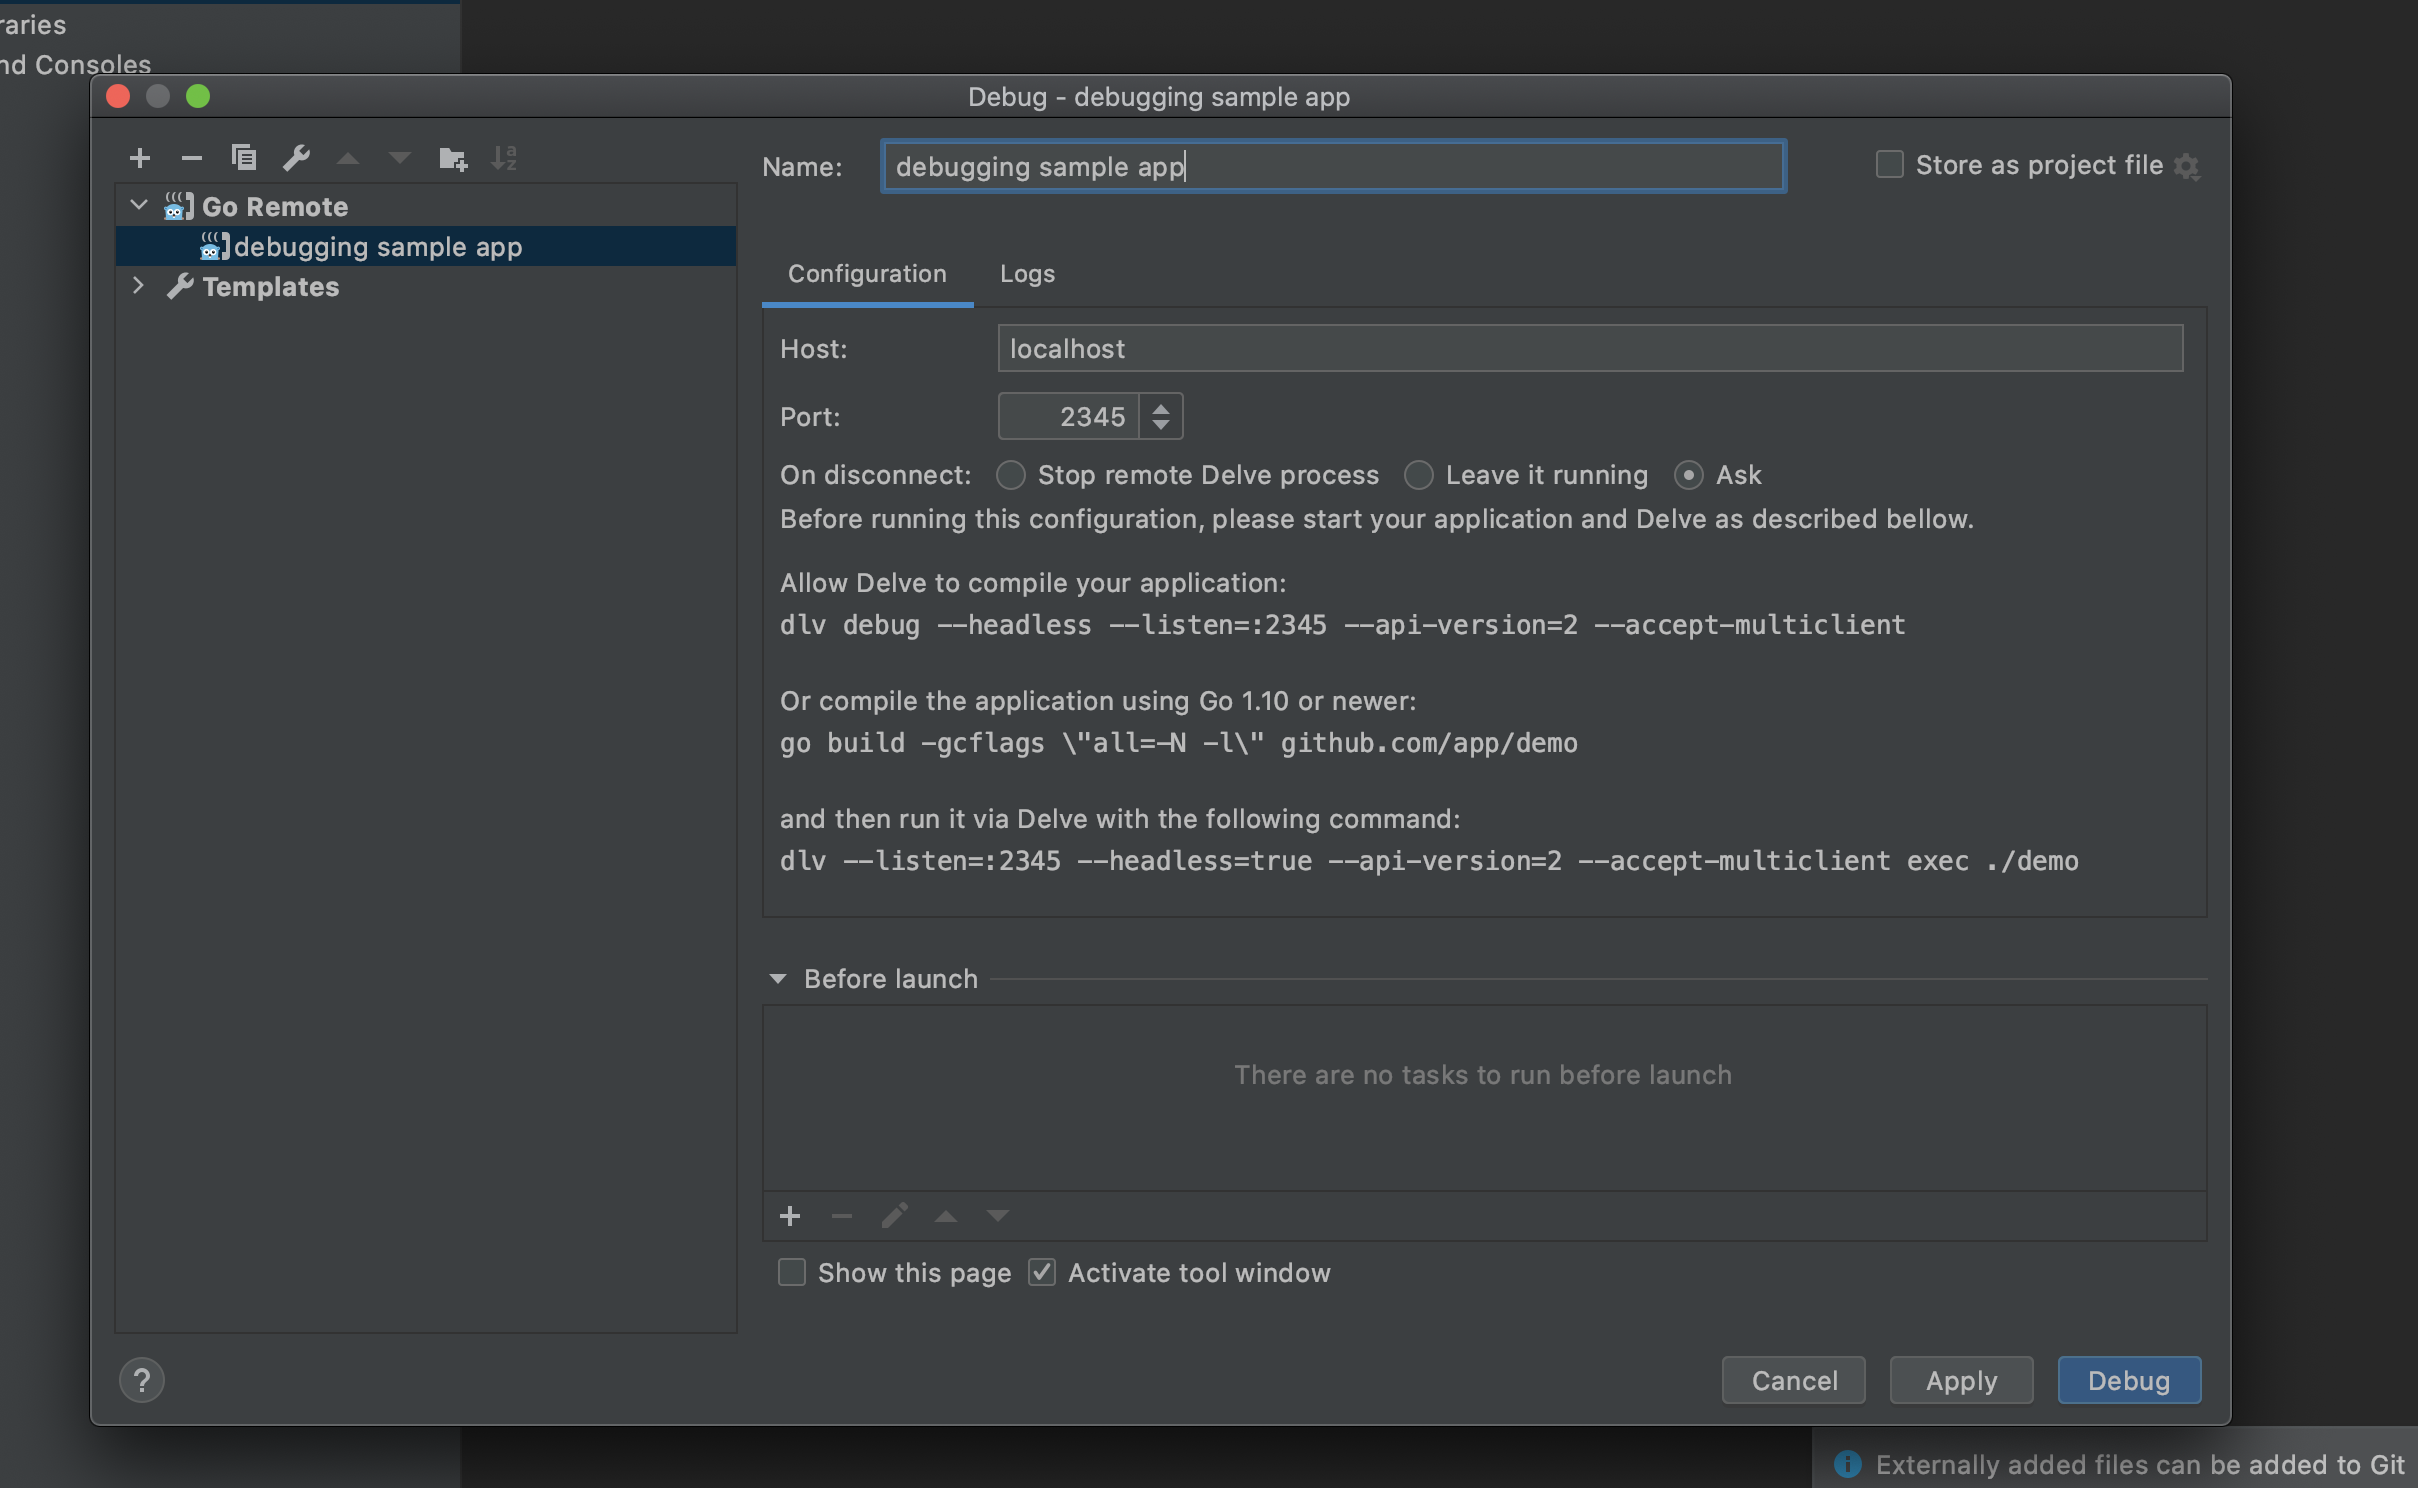The width and height of the screenshot is (2418, 1488).
Task: Click the Copy Configuration icon
Action: tap(244, 158)
